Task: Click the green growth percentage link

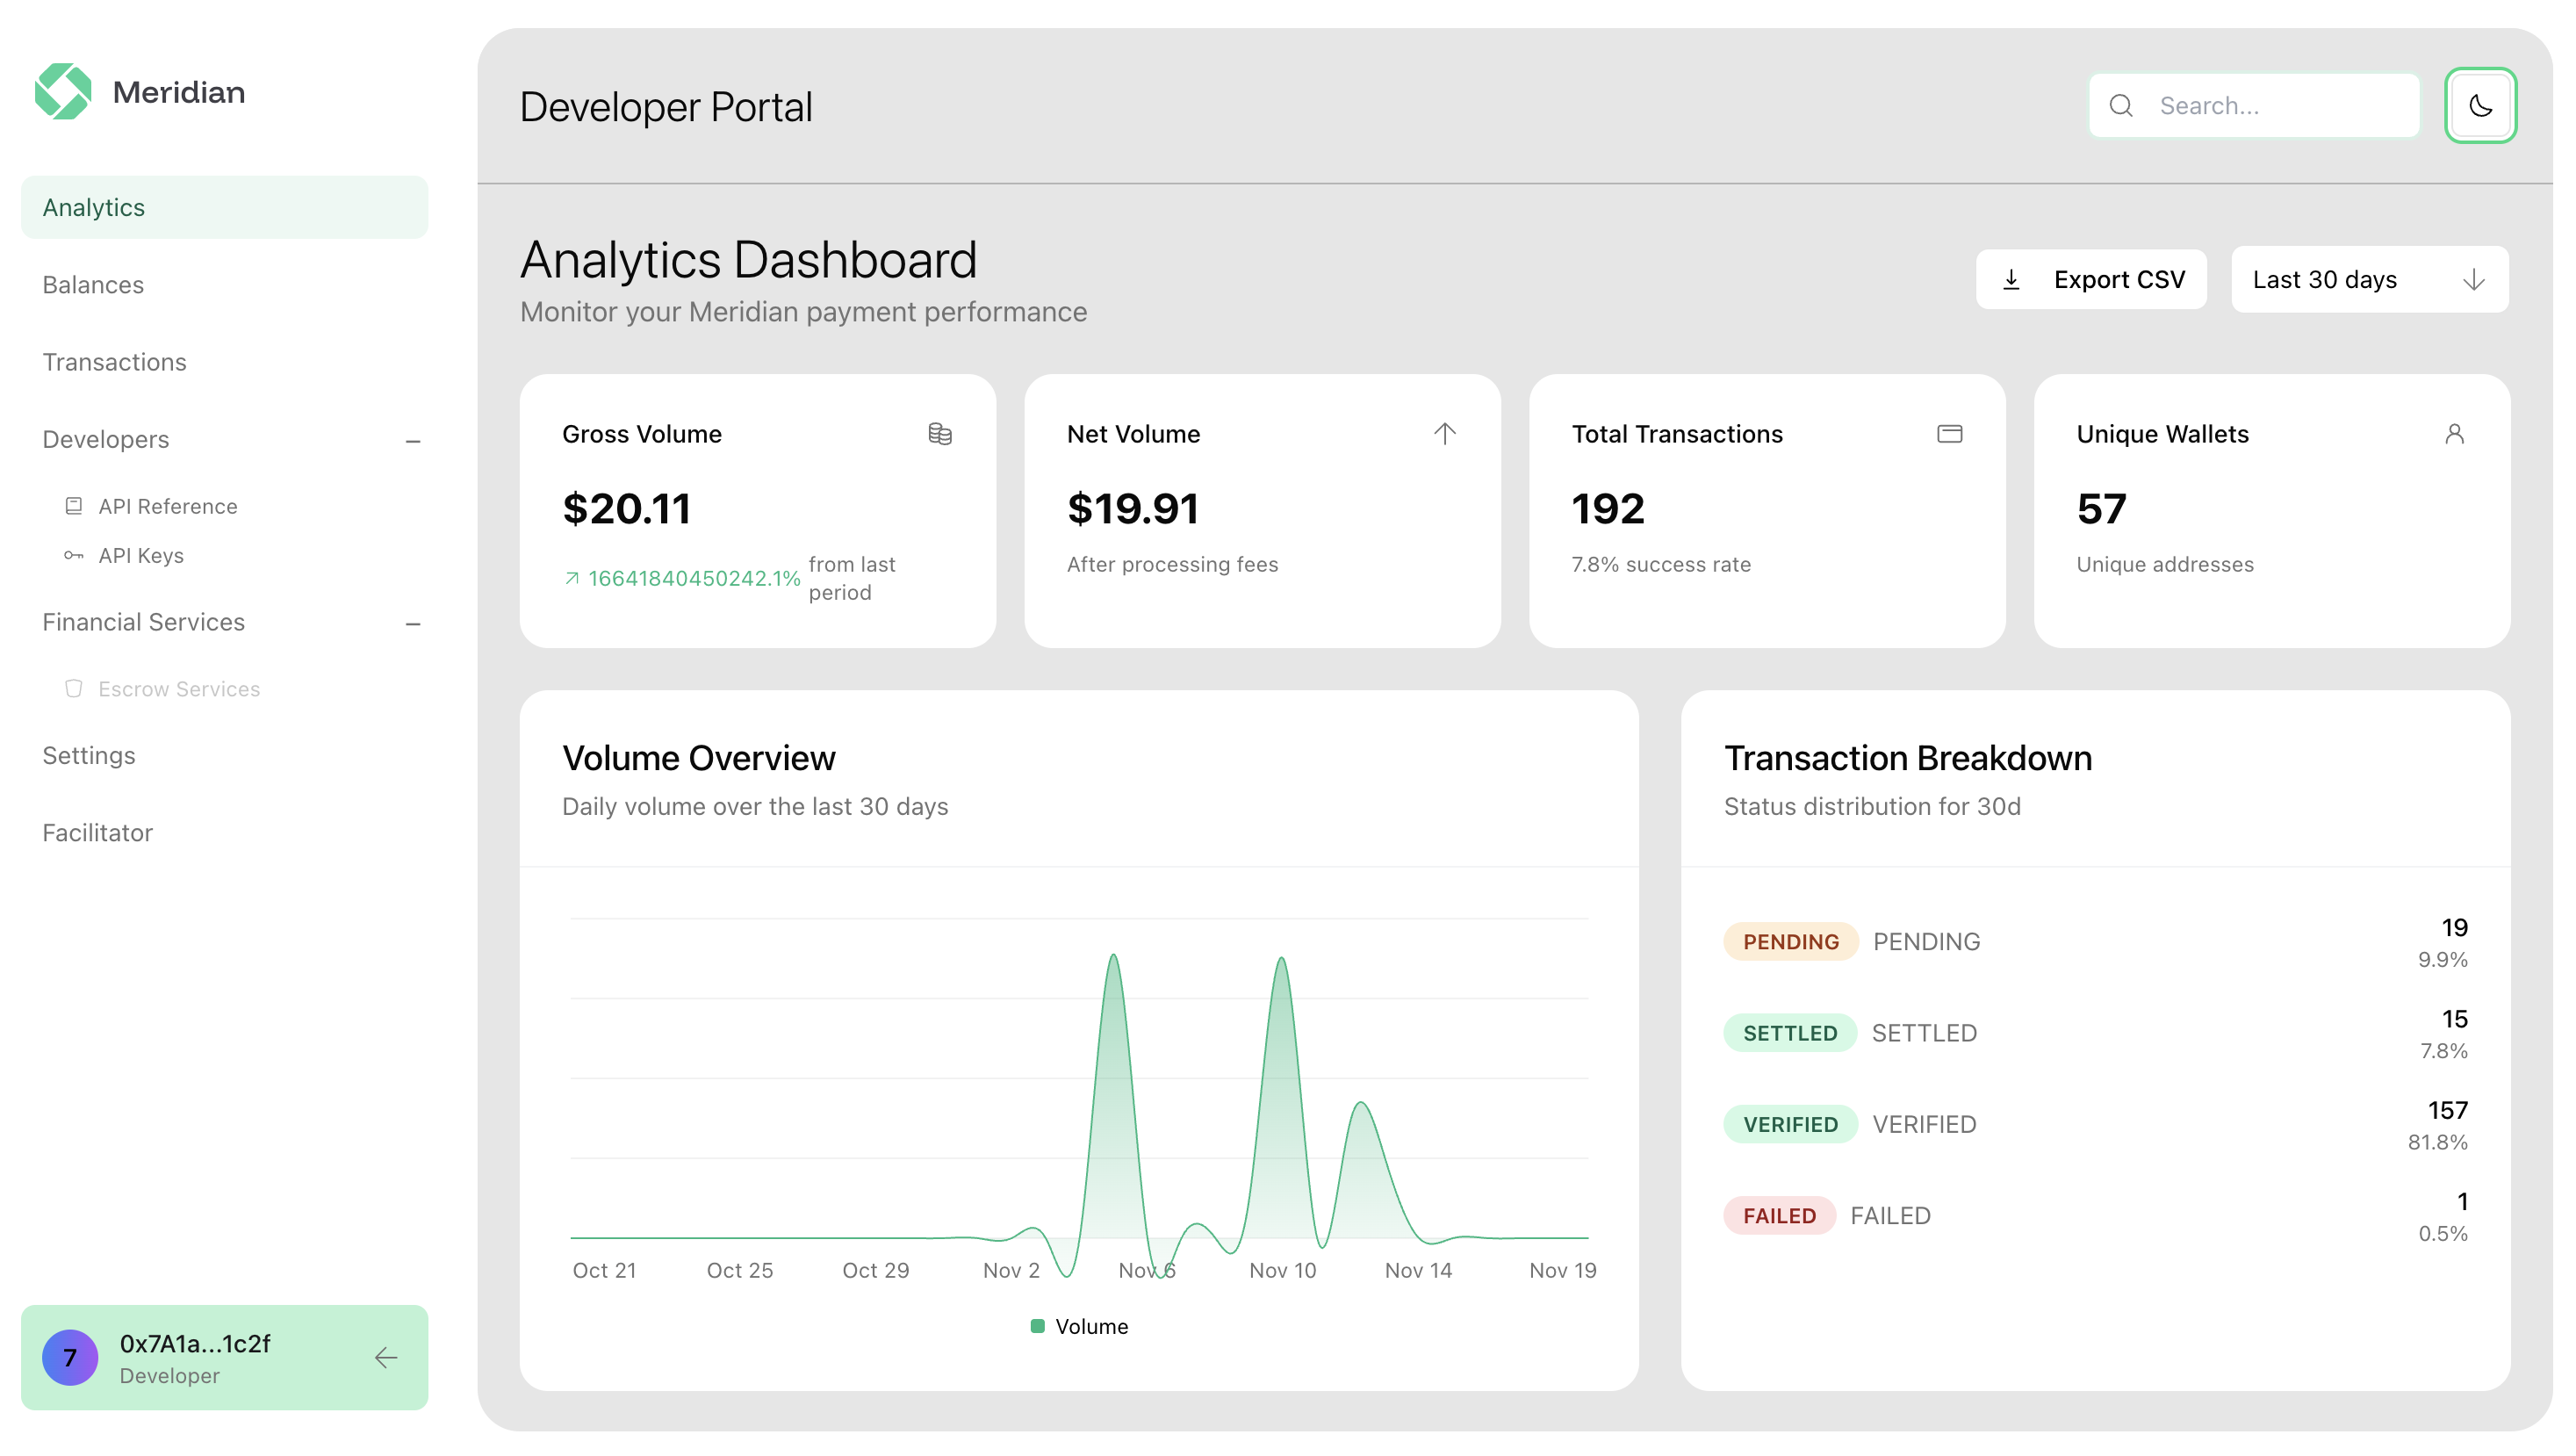Action: coord(683,578)
